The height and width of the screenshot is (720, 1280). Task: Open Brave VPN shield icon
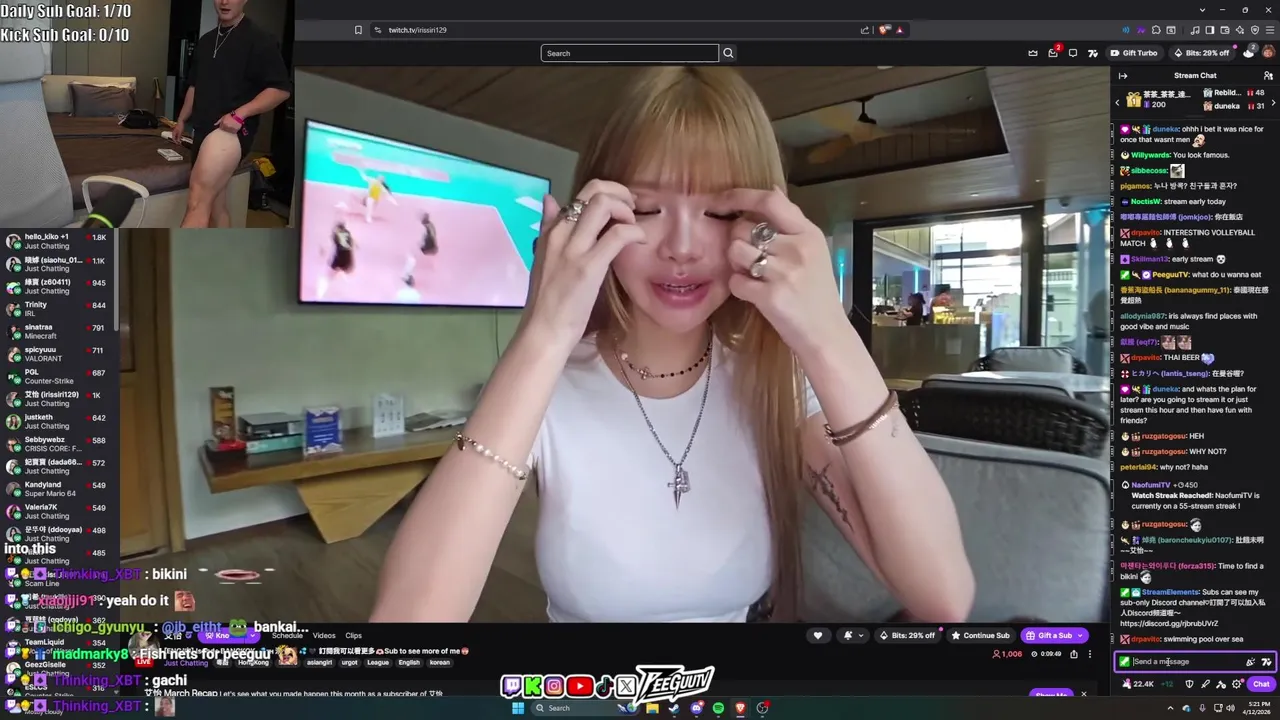click(1255, 30)
